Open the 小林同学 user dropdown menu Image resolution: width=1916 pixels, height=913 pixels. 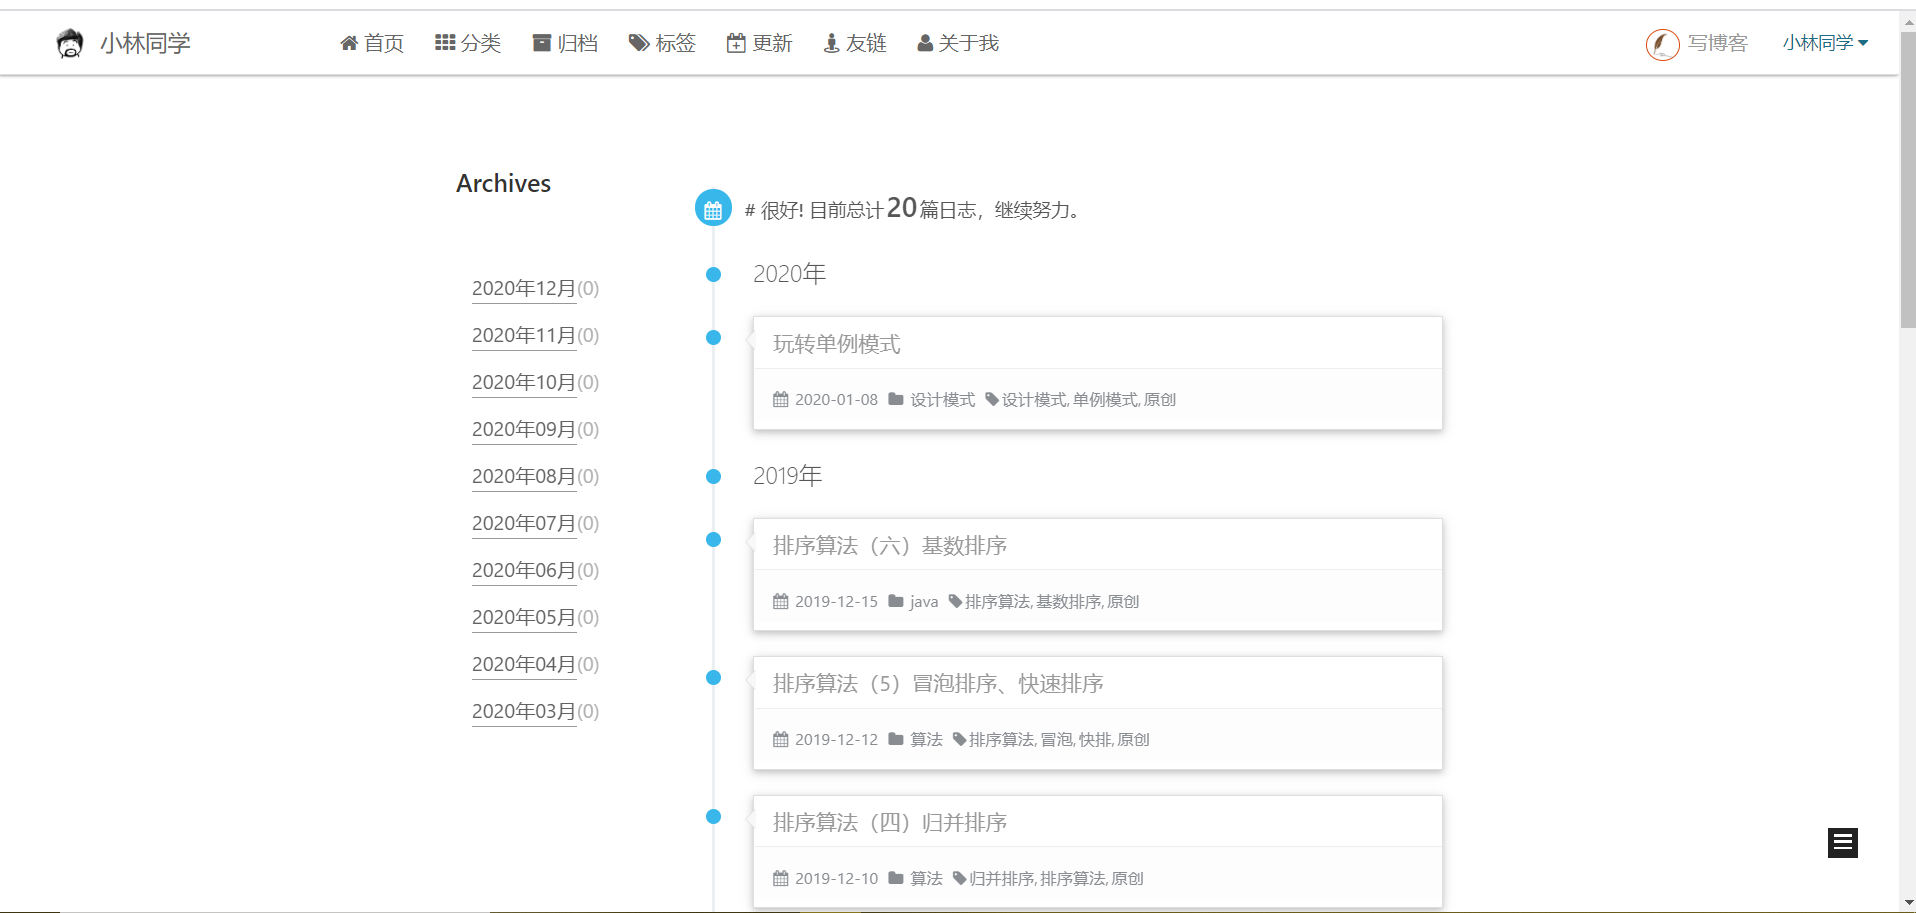(x=1825, y=43)
